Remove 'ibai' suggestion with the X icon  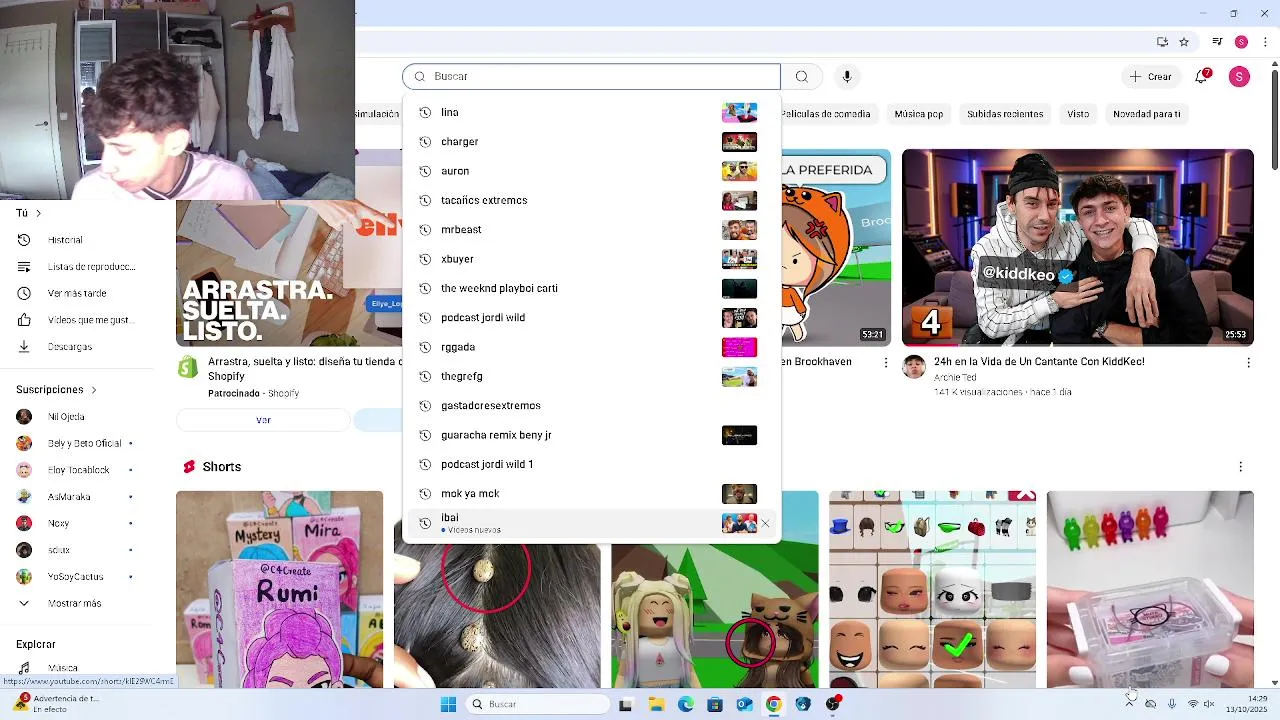(x=765, y=523)
